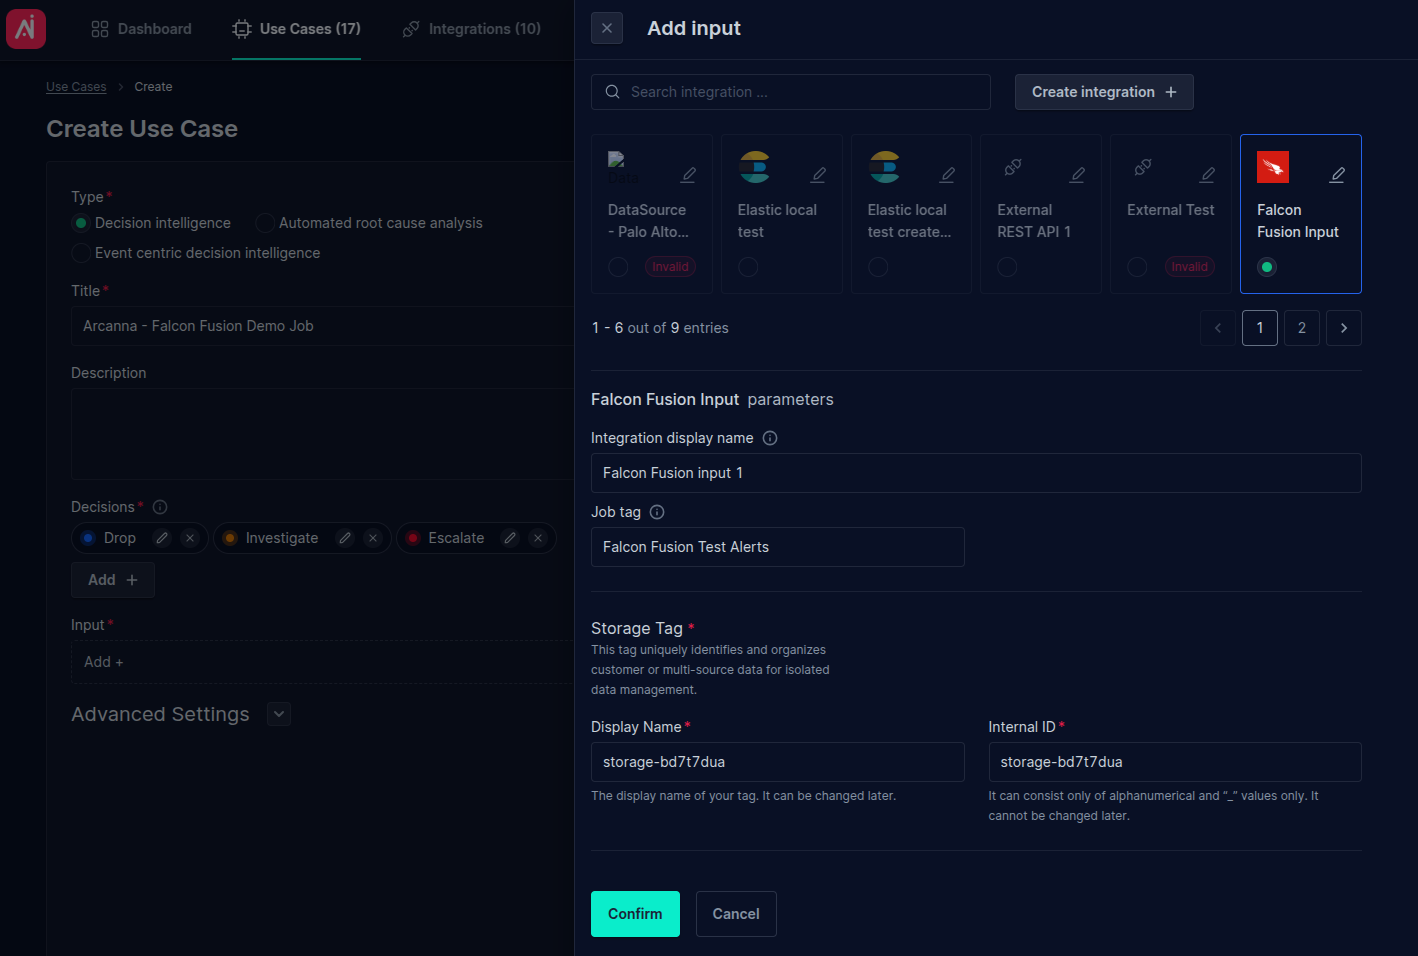
Task: Cancel adding the input
Action: pyautogui.click(x=736, y=914)
